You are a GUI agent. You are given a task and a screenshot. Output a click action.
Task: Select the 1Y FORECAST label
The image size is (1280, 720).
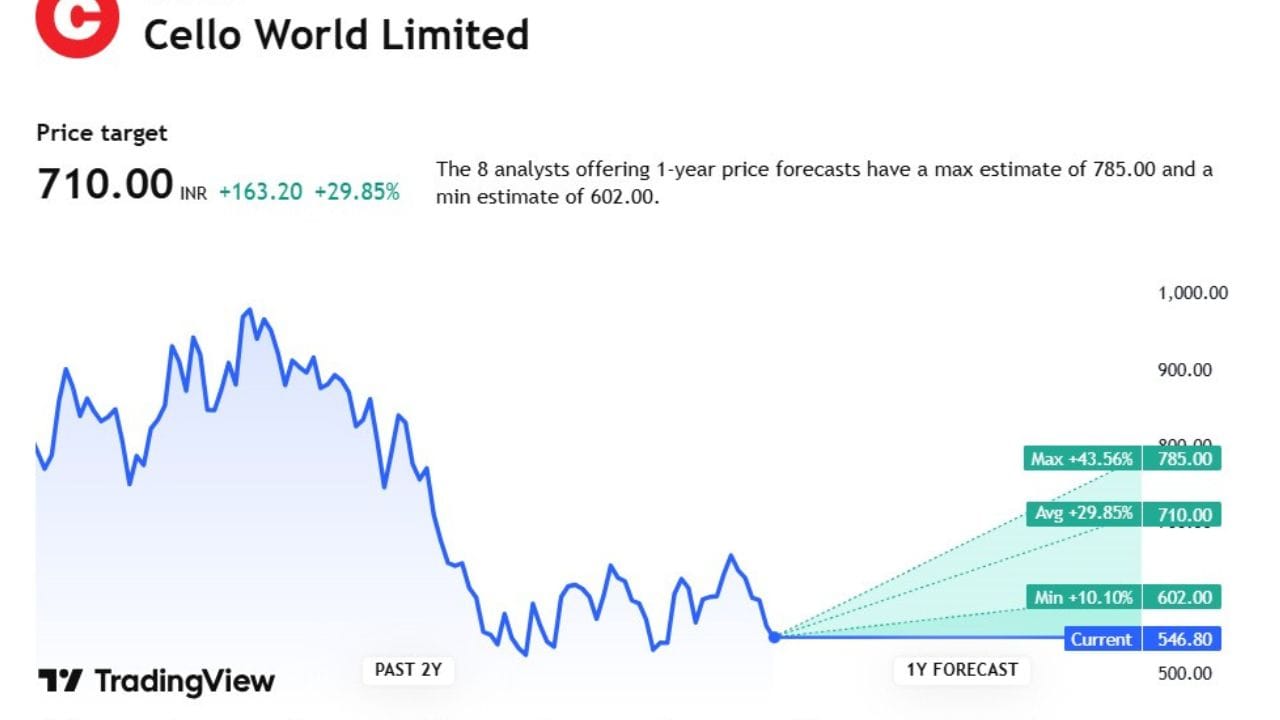pos(962,669)
